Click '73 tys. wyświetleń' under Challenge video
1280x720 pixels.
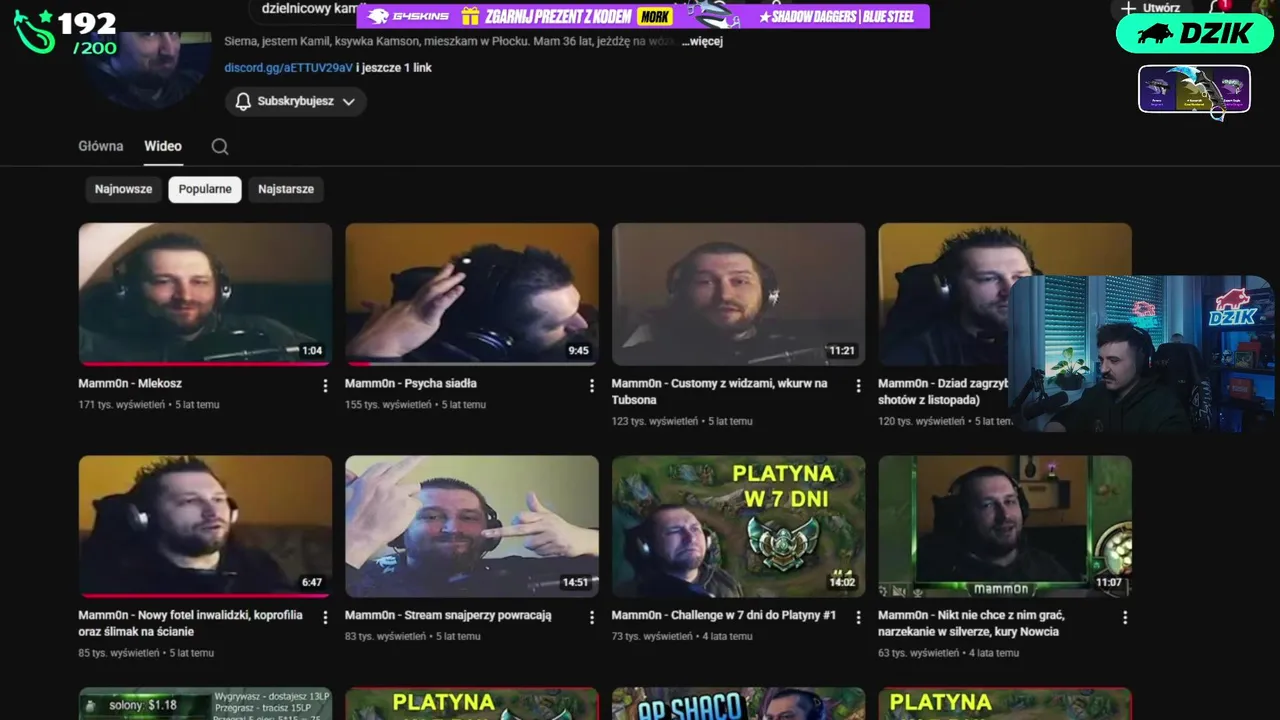(x=652, y=636)
